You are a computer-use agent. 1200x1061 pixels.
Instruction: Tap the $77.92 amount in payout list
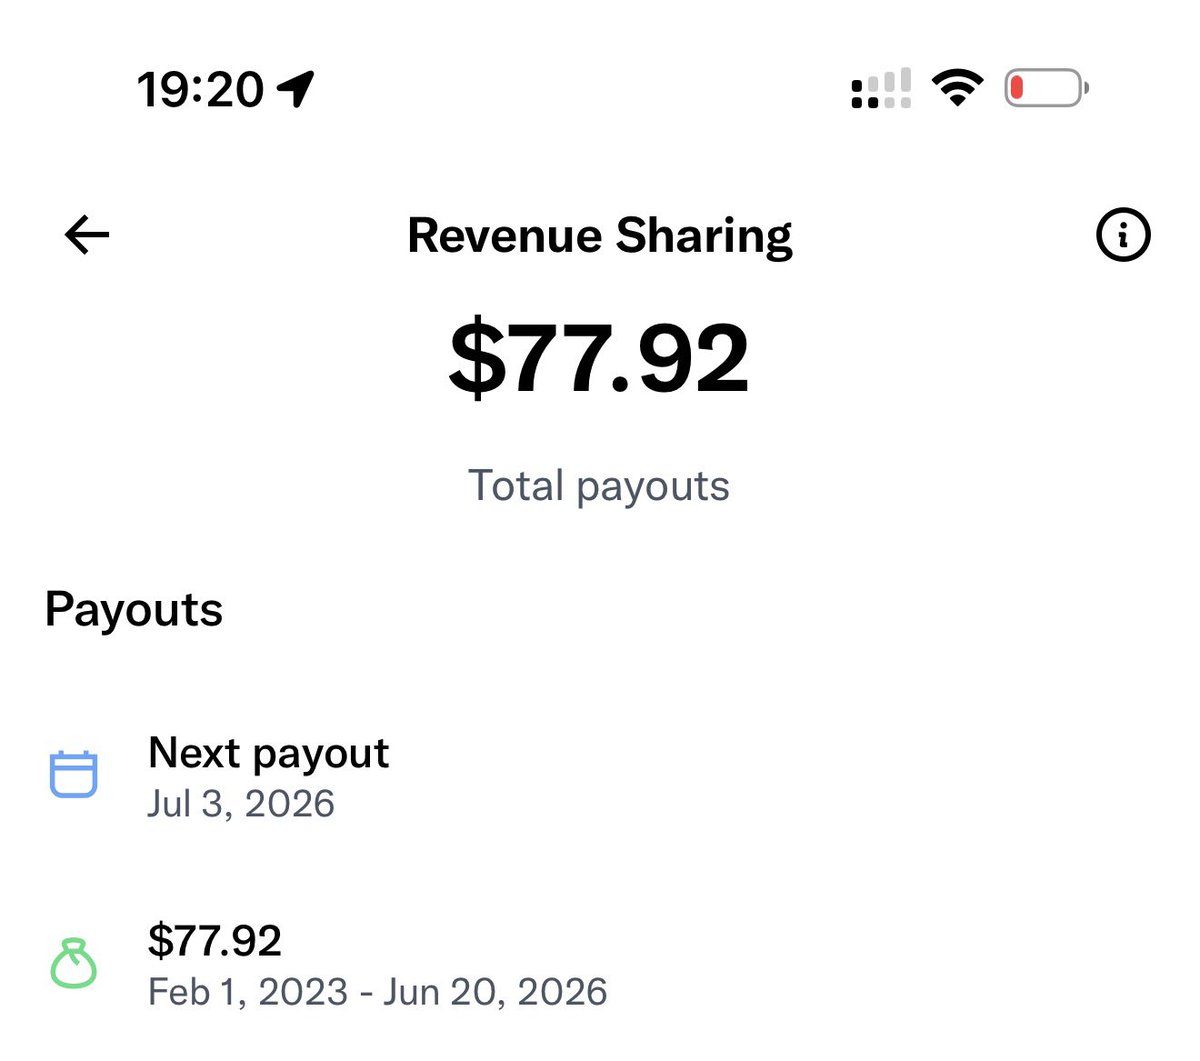215,941
